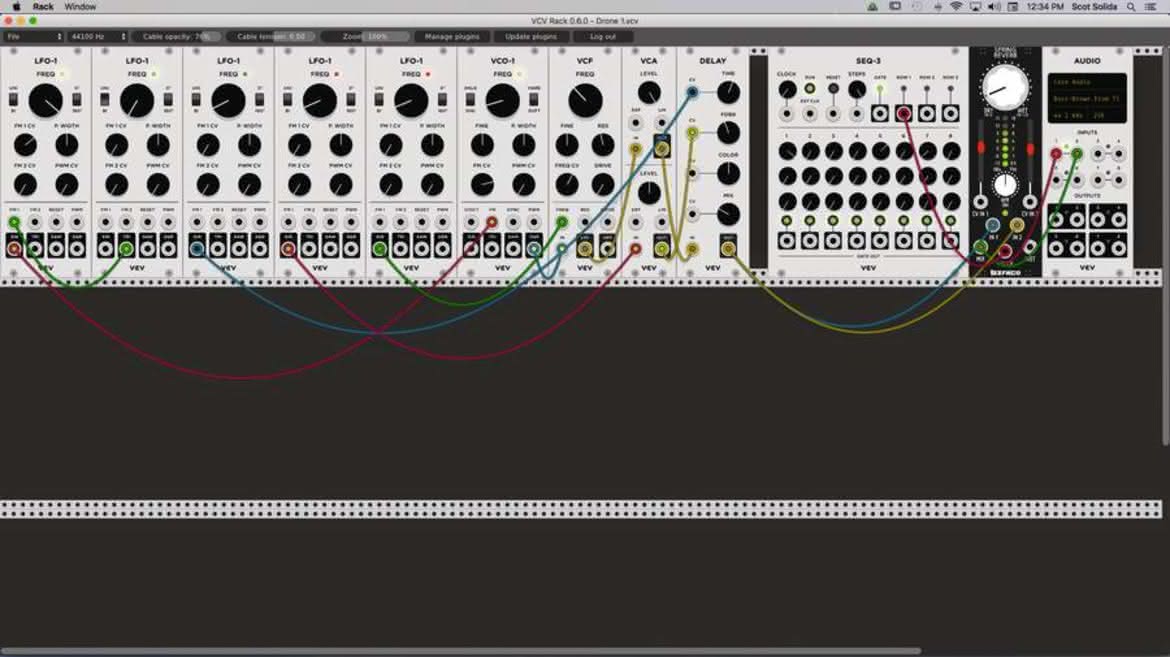
Task: Click the lower VCA channel IN jack
Action: 636,249
